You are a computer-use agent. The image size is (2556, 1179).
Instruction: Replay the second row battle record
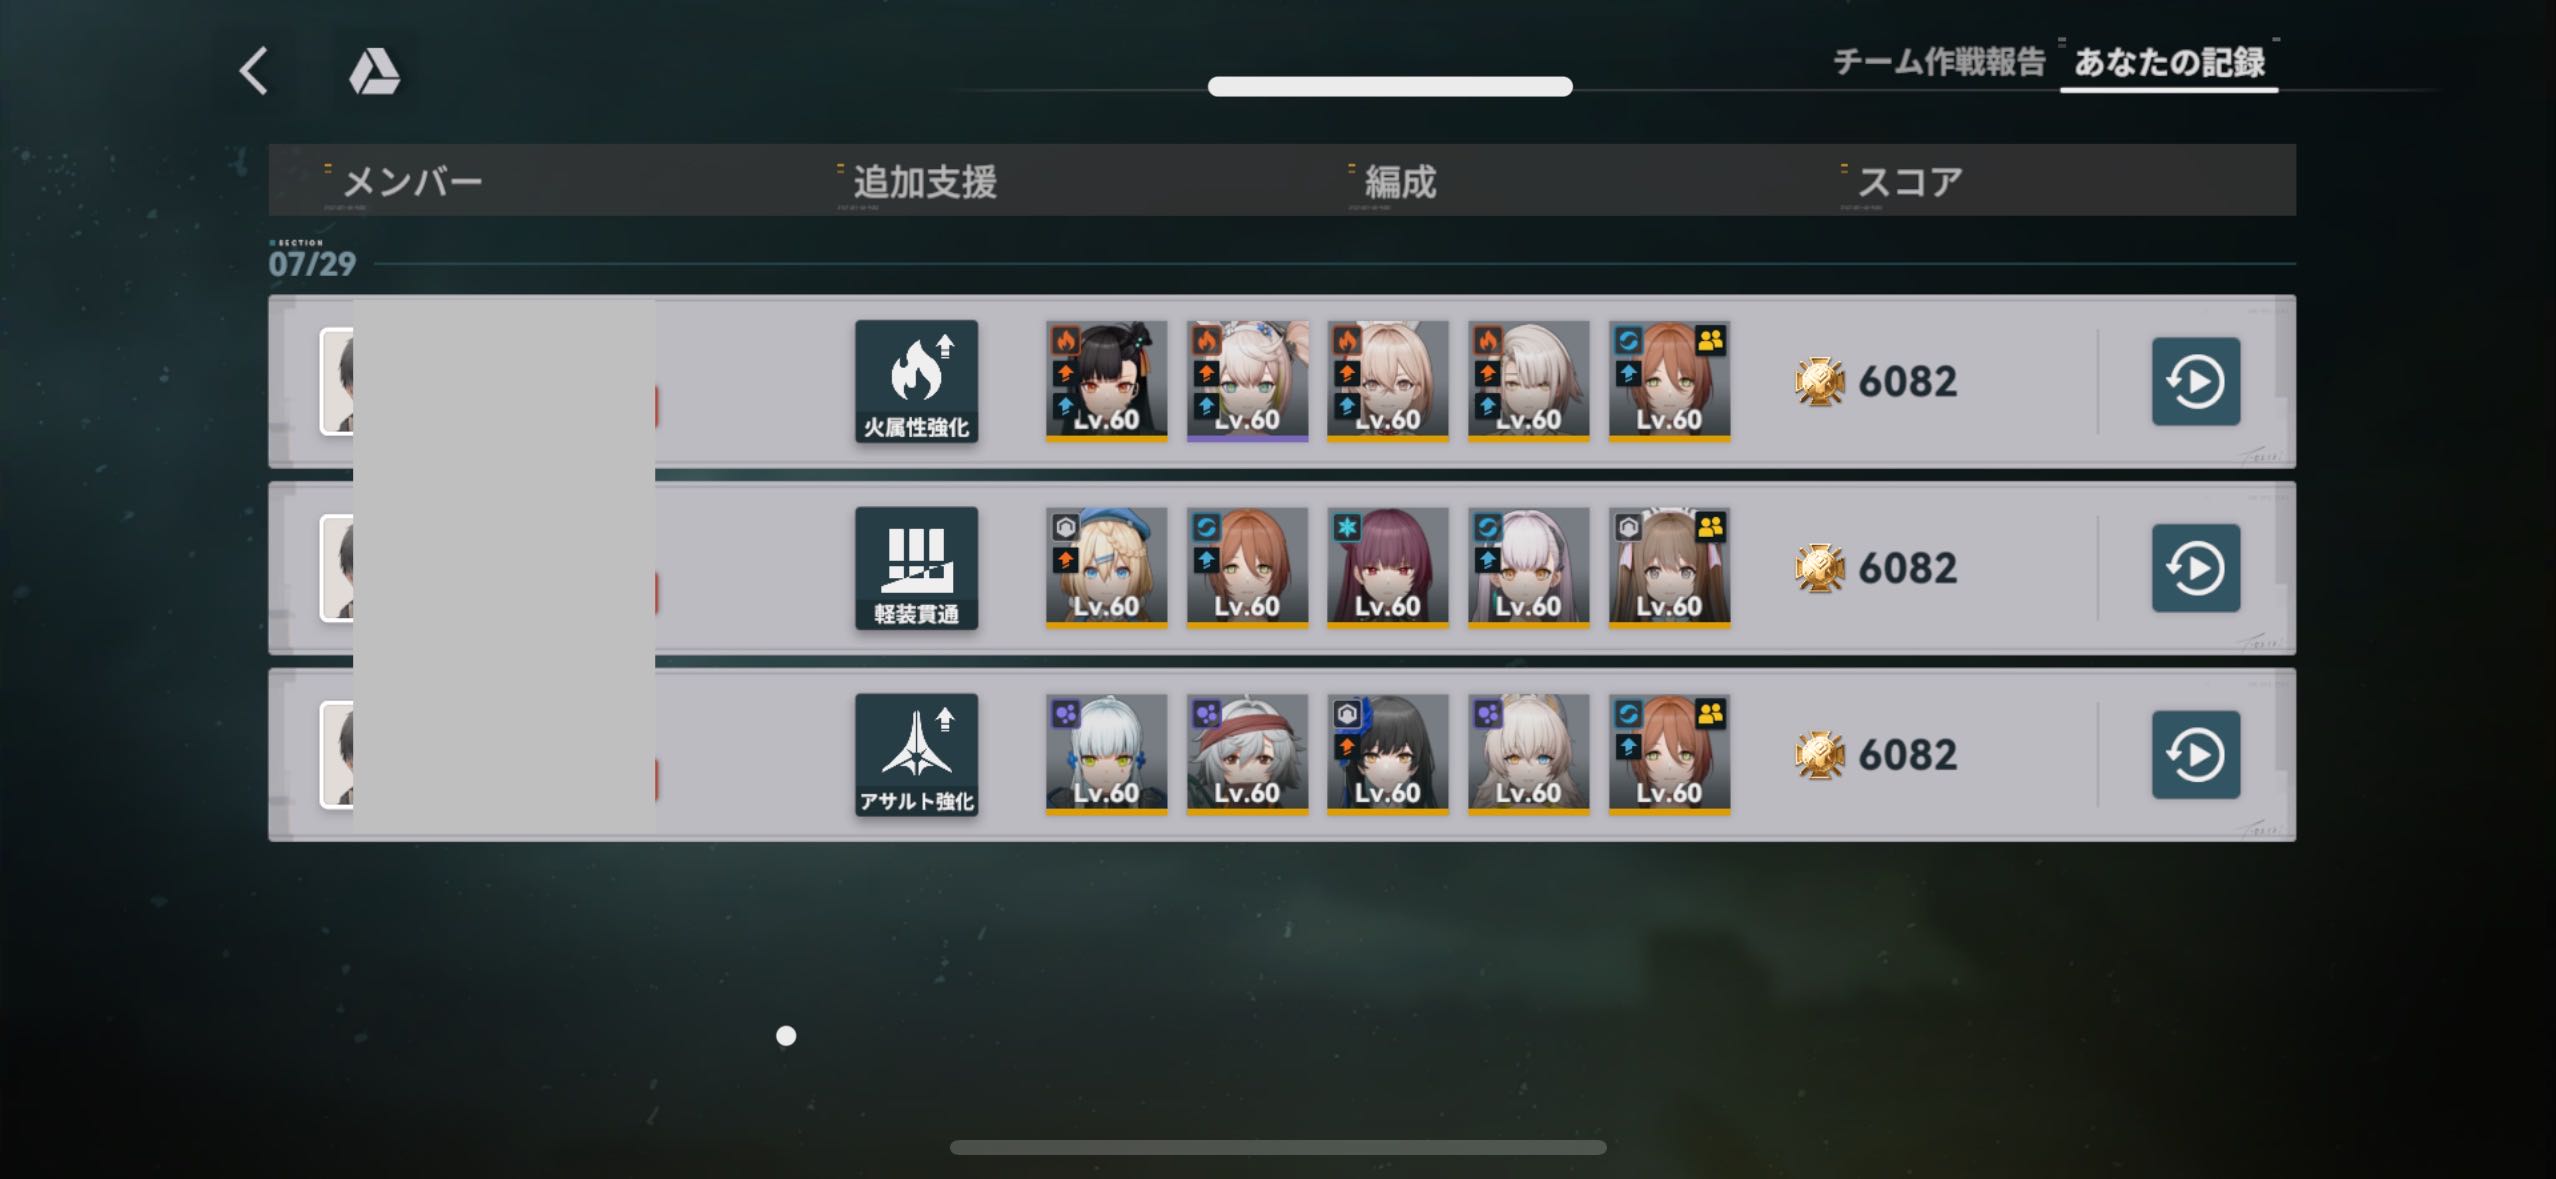(2196, 568)
